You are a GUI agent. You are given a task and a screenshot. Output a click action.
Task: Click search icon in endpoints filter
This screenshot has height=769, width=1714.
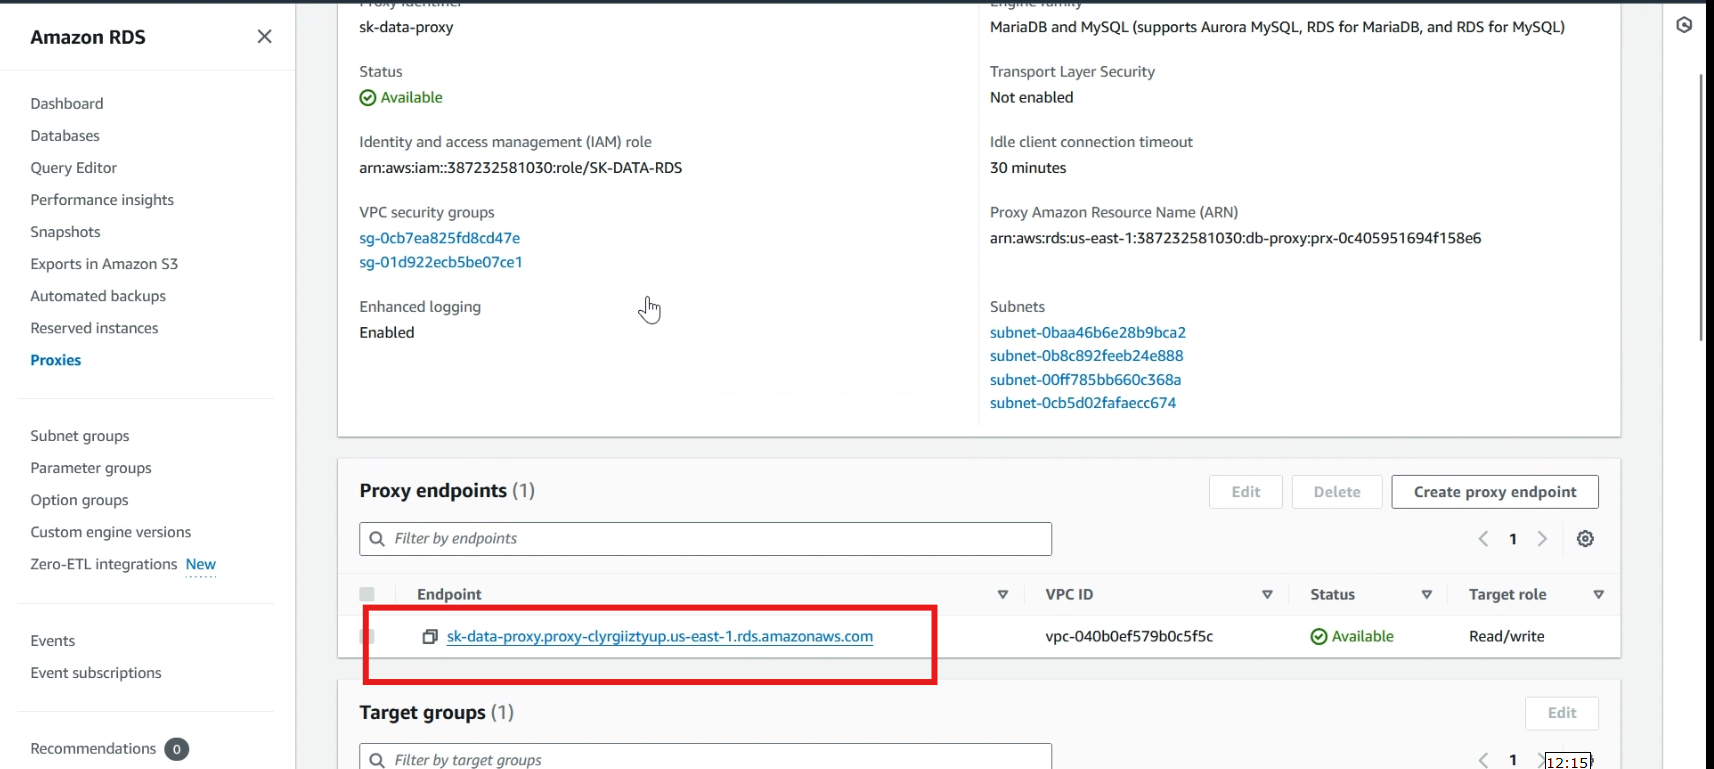377,539
